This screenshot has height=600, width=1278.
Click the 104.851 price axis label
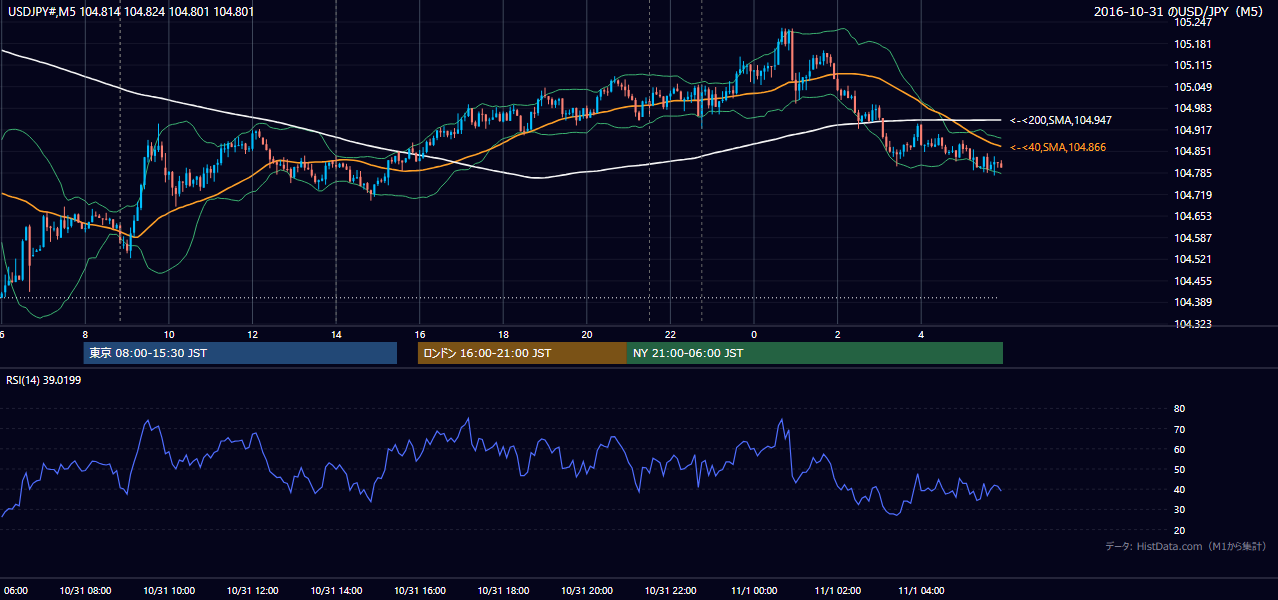(1192, 151)
